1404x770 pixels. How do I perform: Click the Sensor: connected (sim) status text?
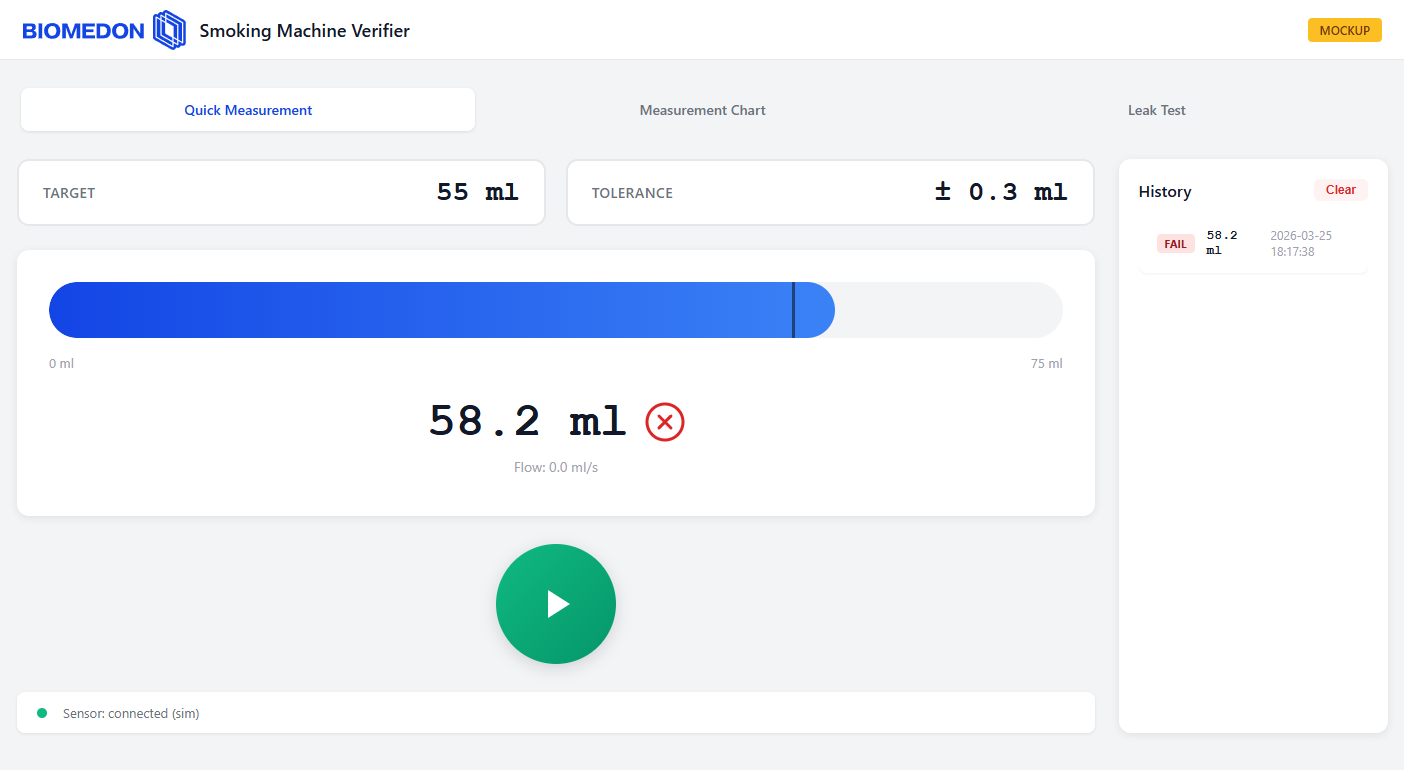pyautogui.click(x=131, y=714)
